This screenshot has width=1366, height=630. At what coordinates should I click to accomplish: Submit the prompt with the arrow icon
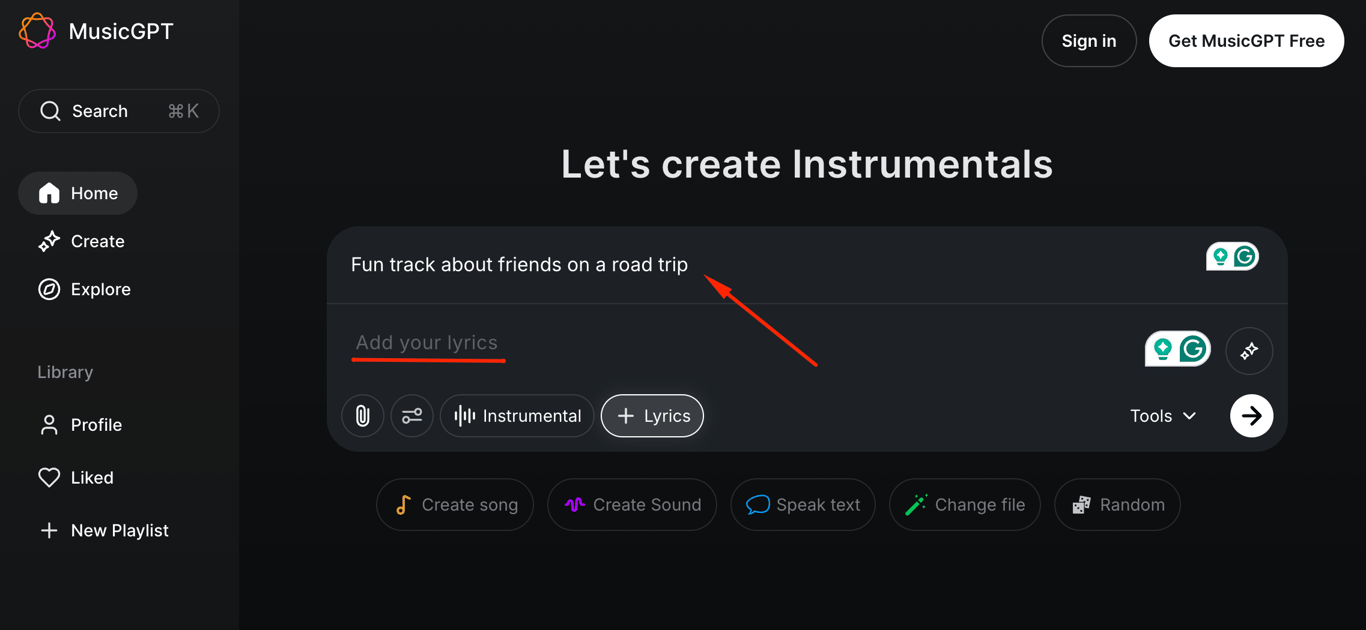1251,415
